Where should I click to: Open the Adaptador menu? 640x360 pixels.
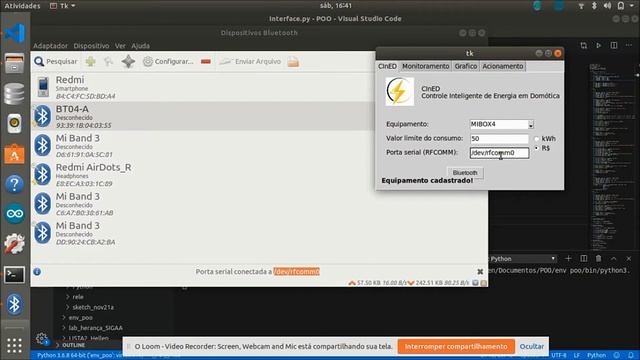50,46
